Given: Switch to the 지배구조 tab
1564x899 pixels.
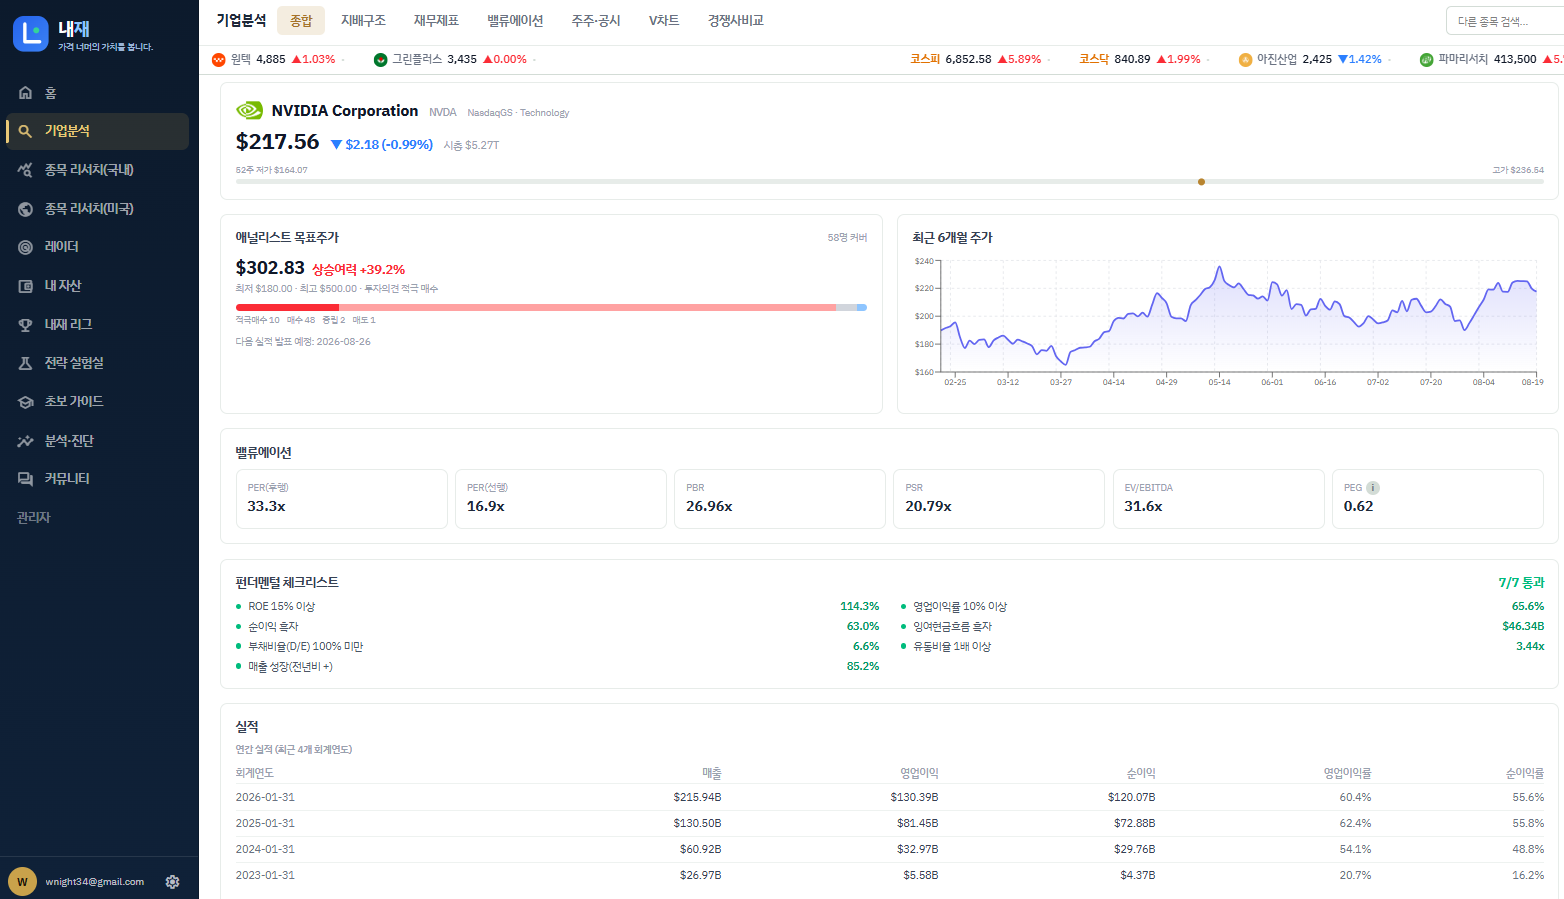Looking at the screenshot, I should coord(363,20).
